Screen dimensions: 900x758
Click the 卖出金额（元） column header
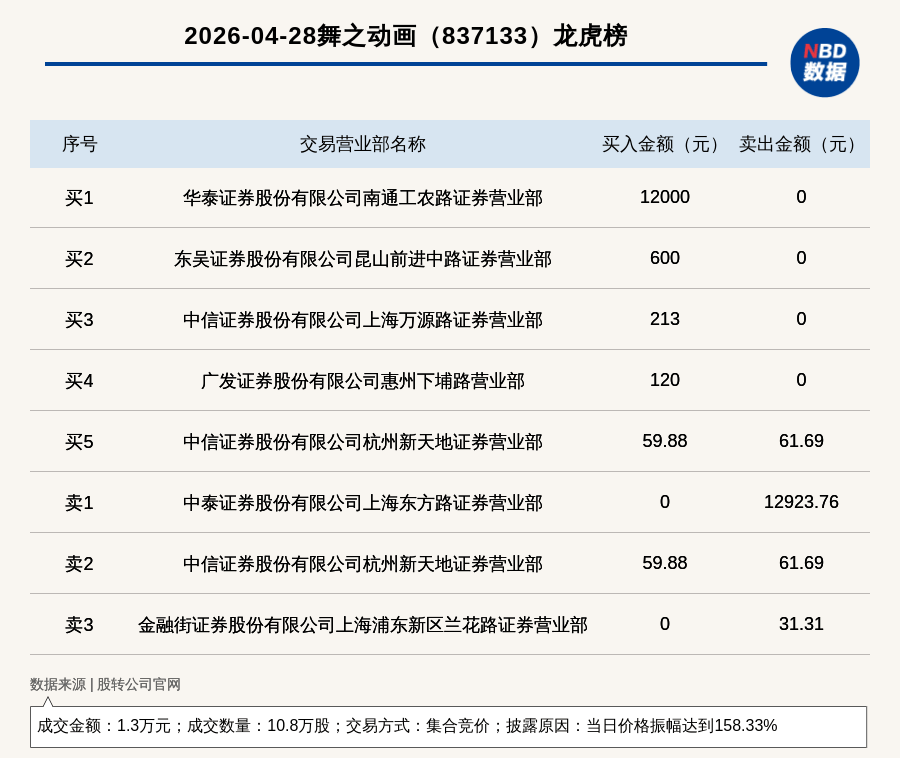click(x=801, y=144)
